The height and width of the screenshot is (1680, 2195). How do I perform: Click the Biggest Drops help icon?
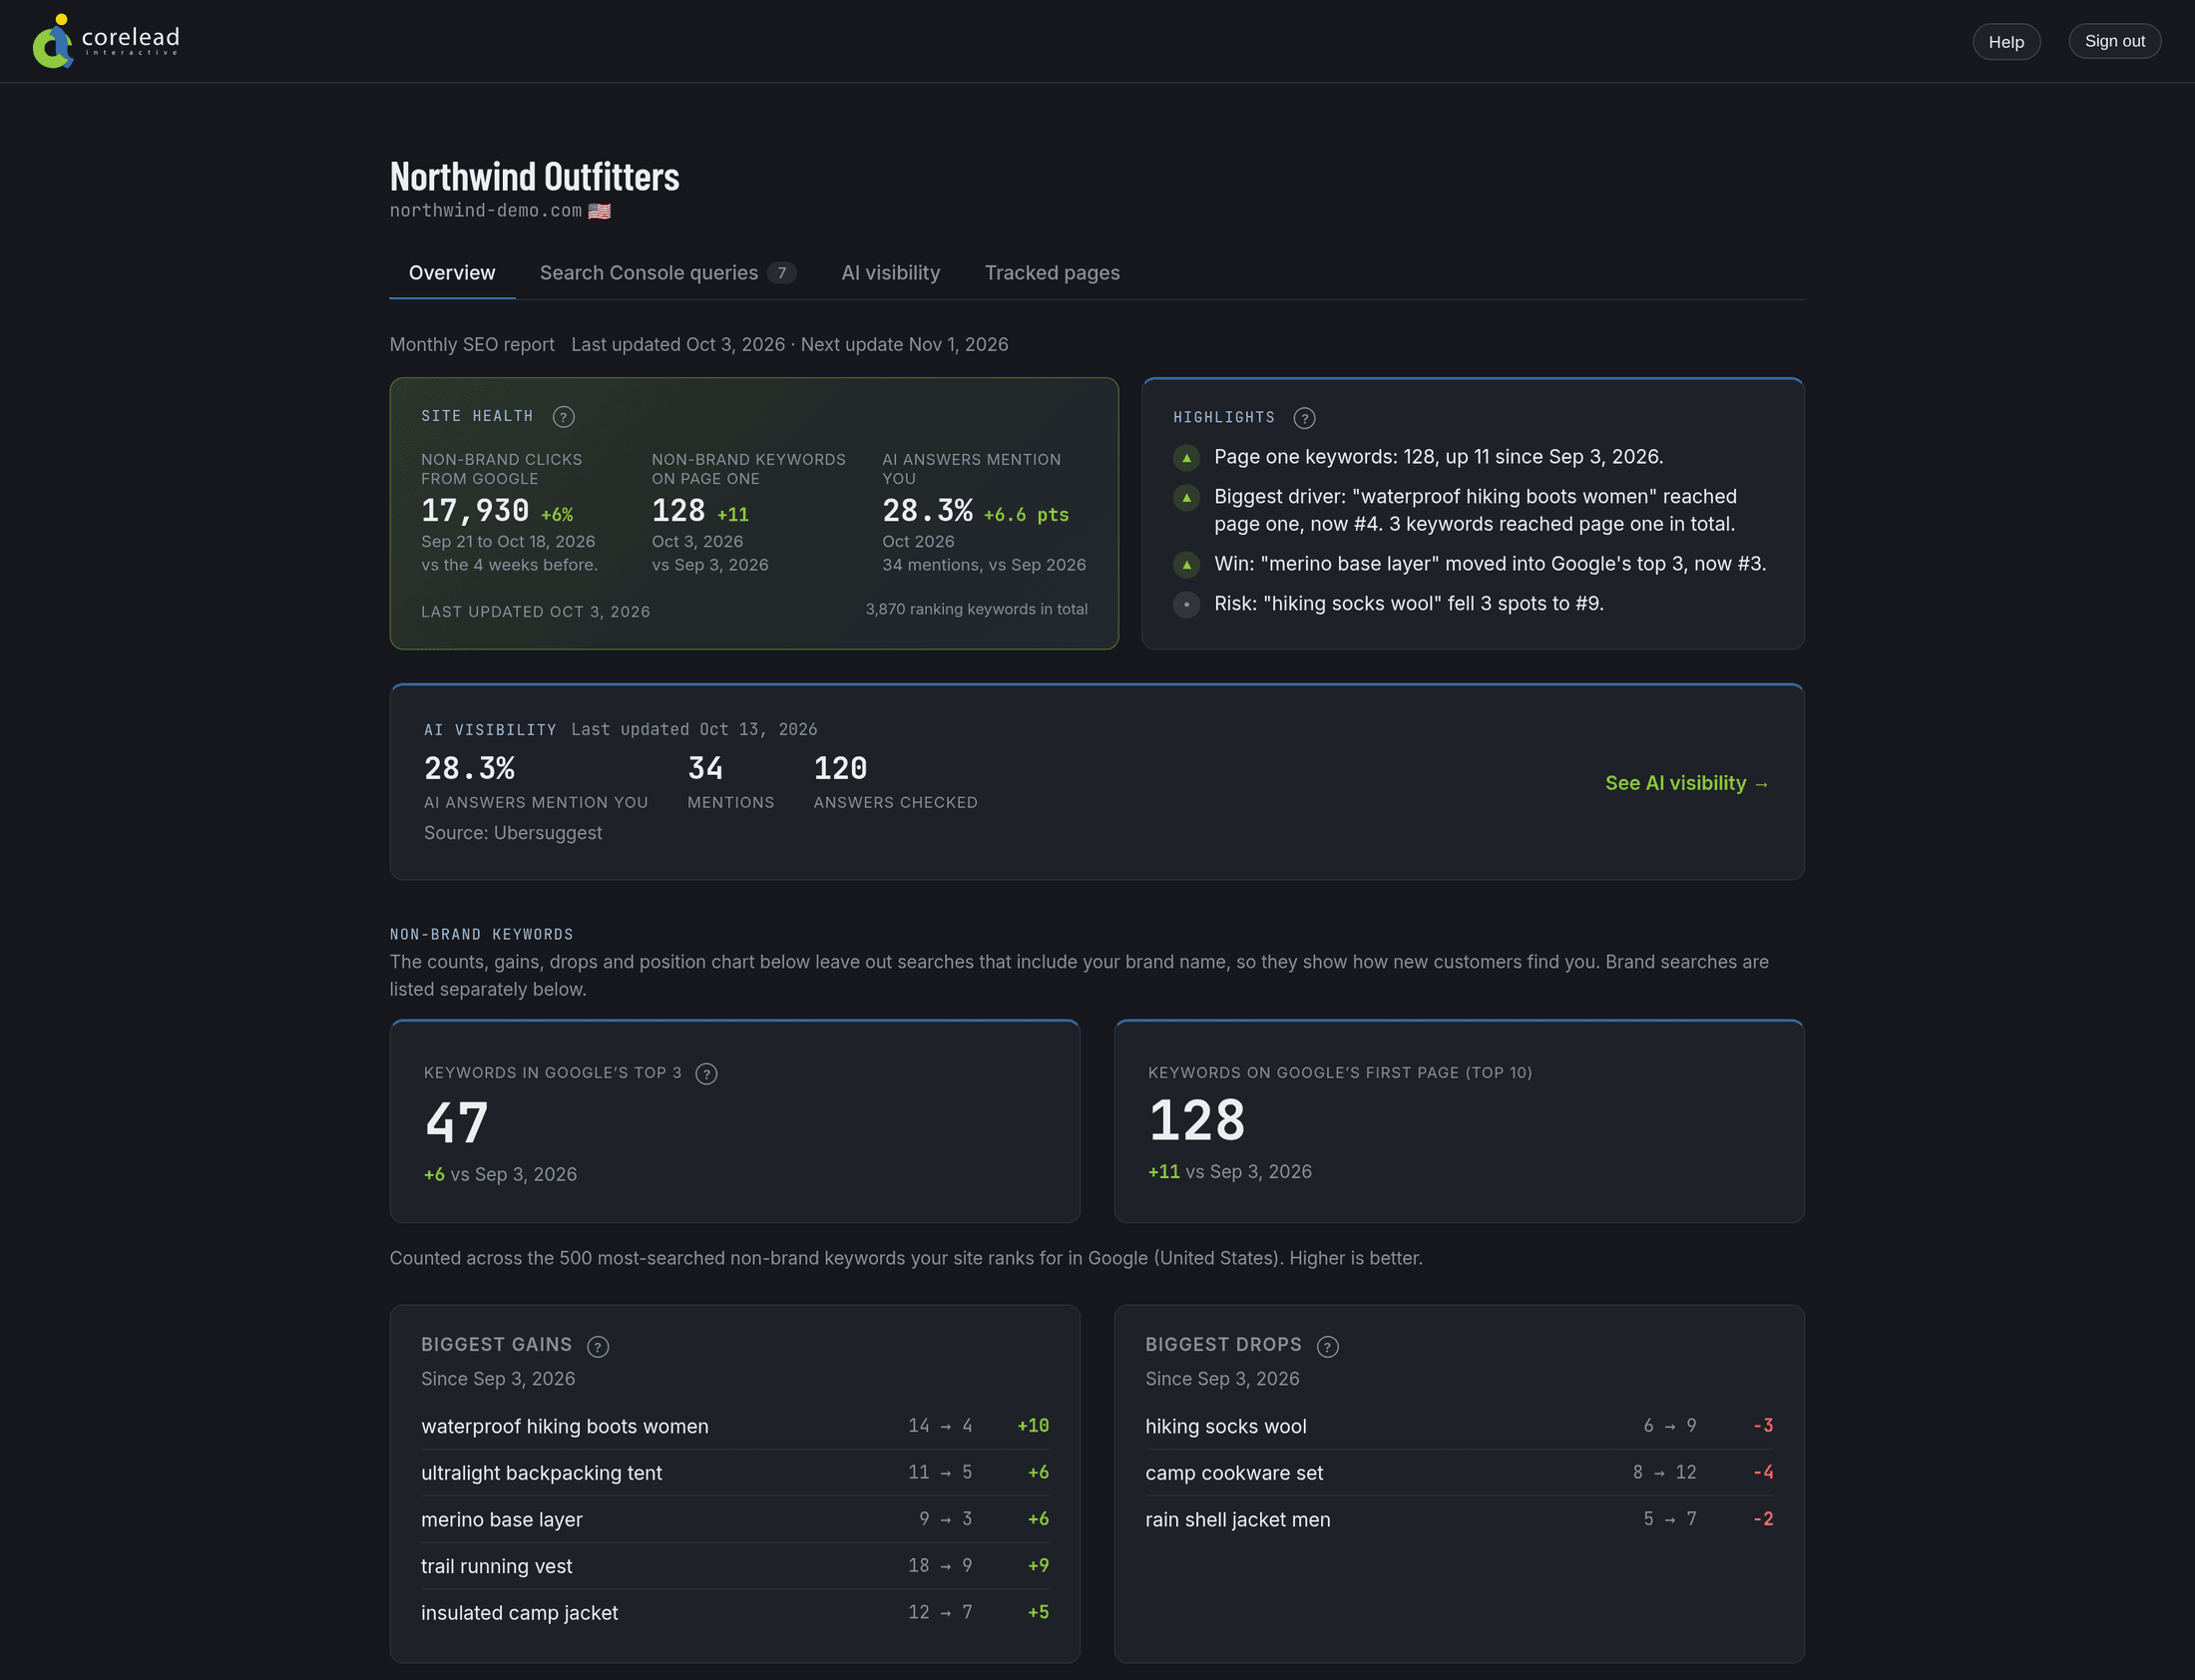point(1327,1347)
